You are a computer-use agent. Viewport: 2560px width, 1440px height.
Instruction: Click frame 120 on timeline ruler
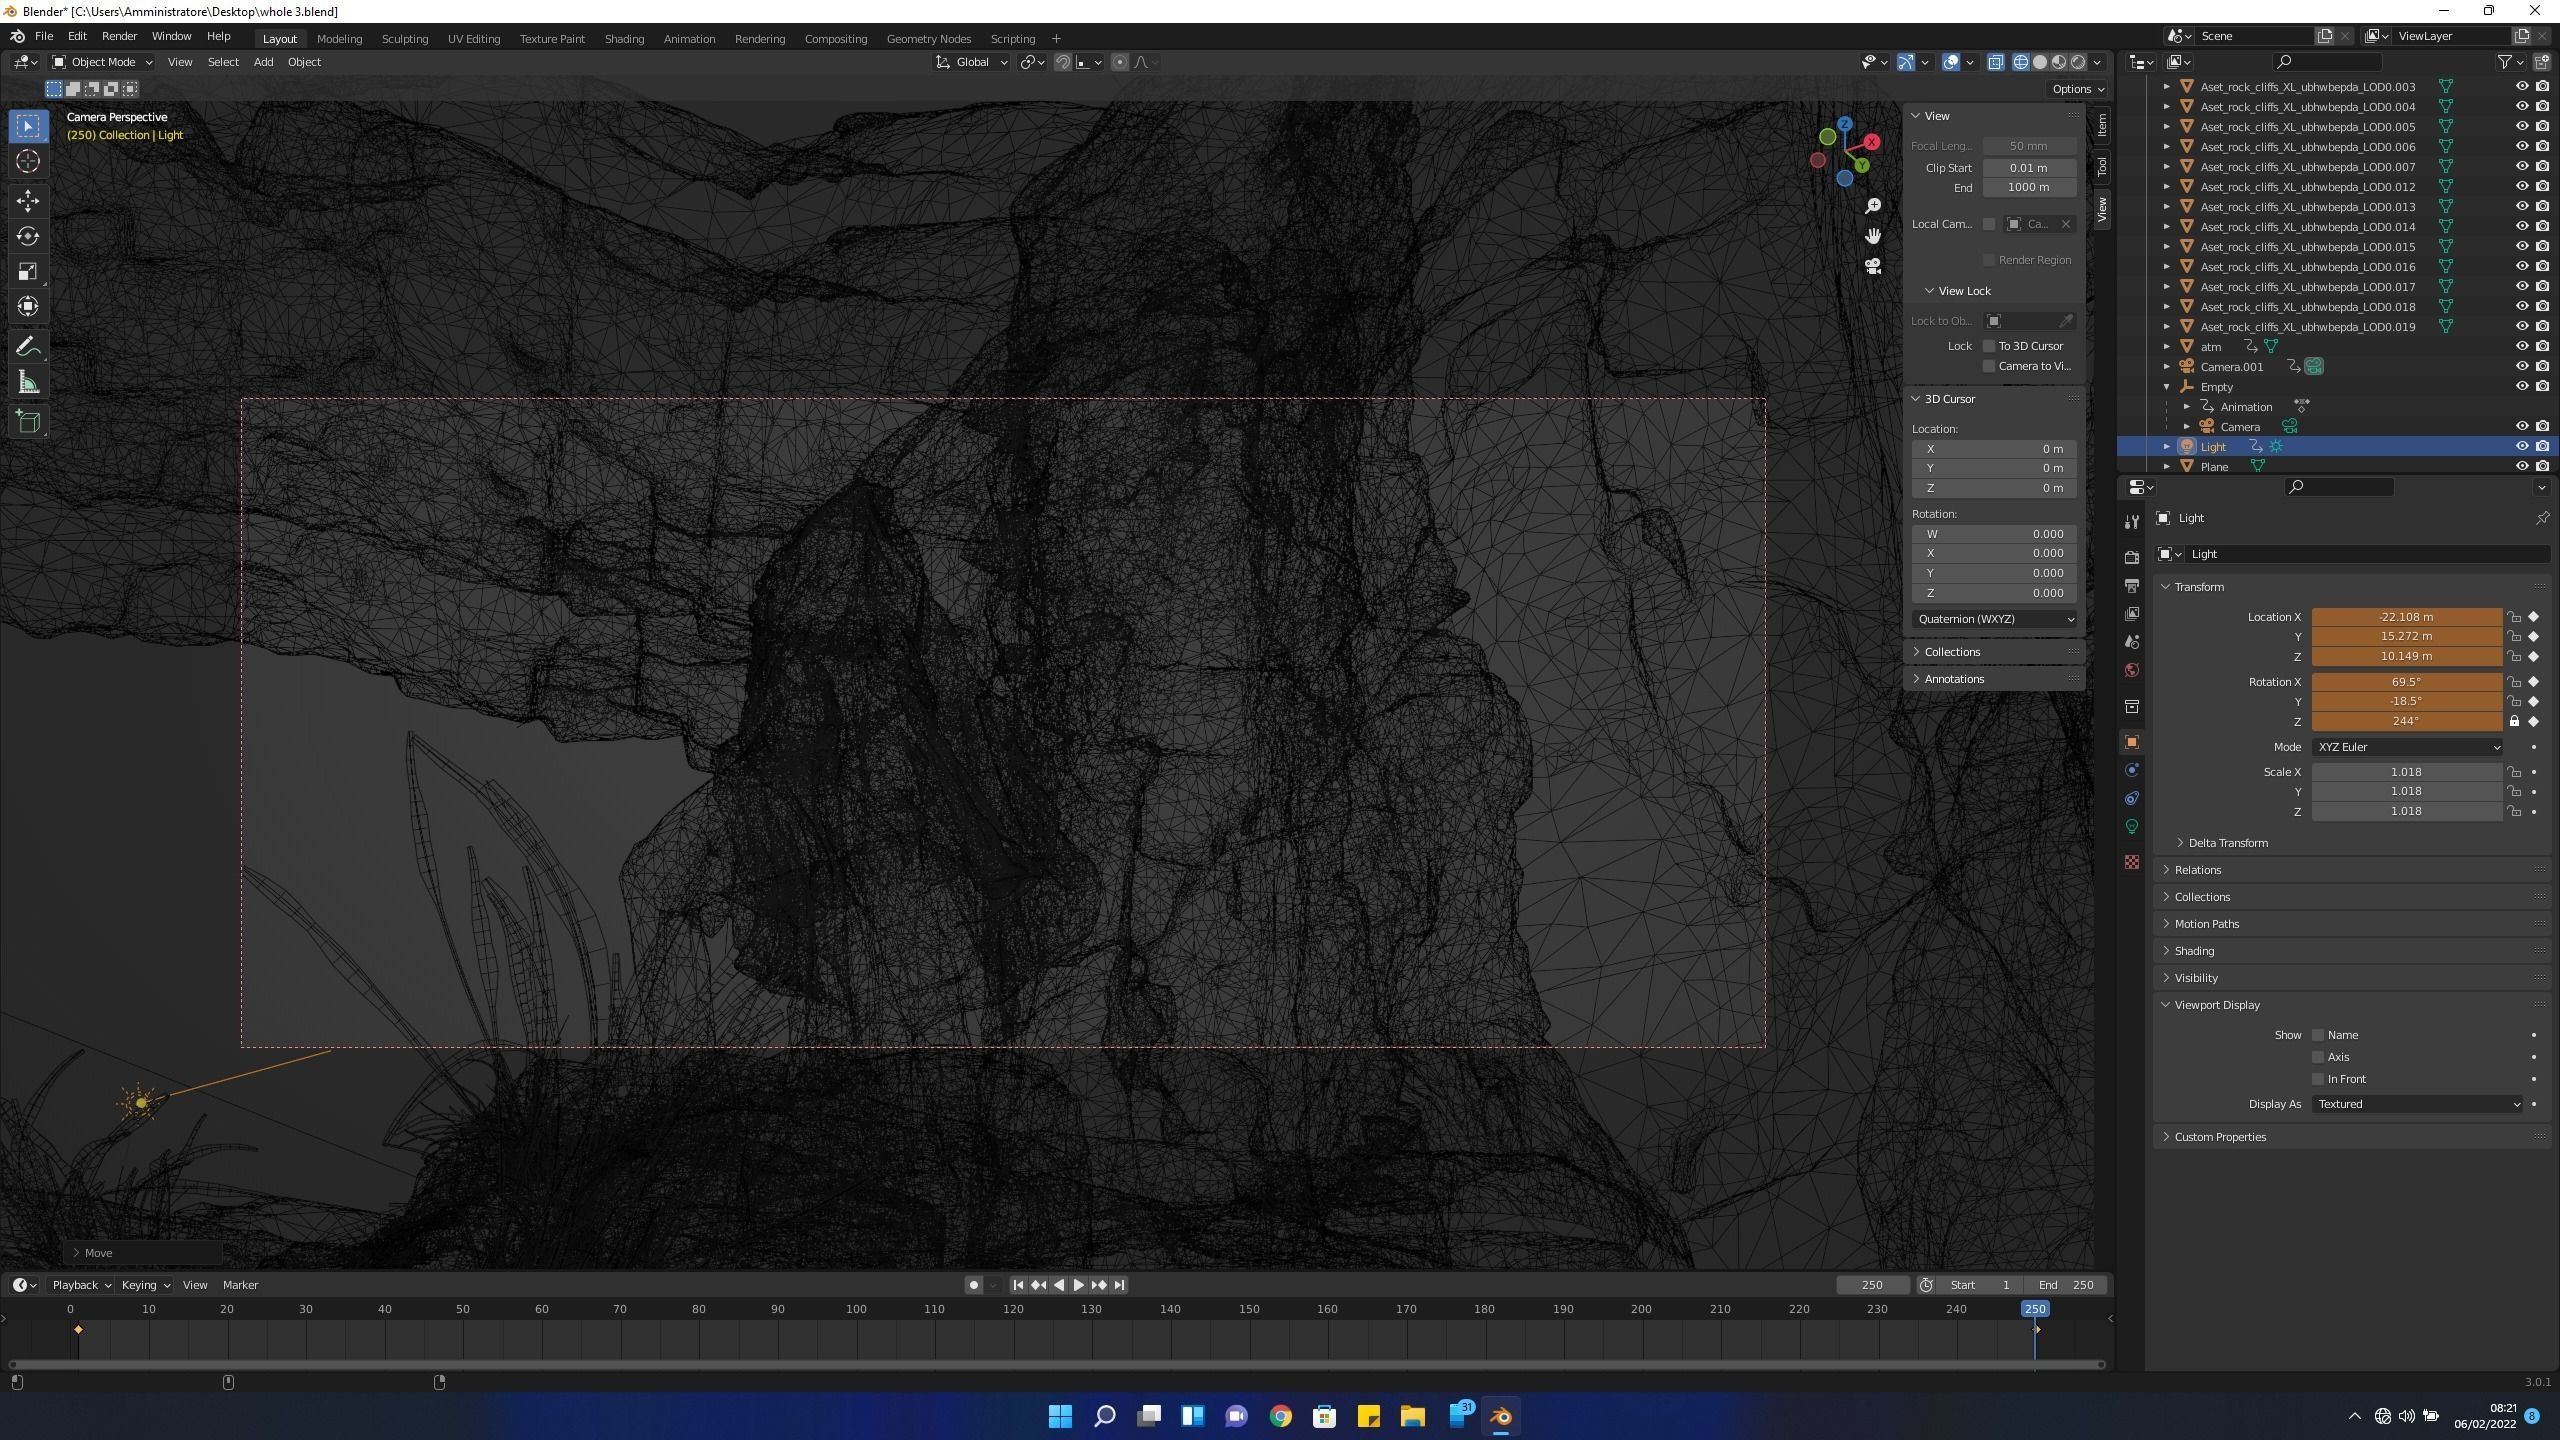tap(1013, 1309)
